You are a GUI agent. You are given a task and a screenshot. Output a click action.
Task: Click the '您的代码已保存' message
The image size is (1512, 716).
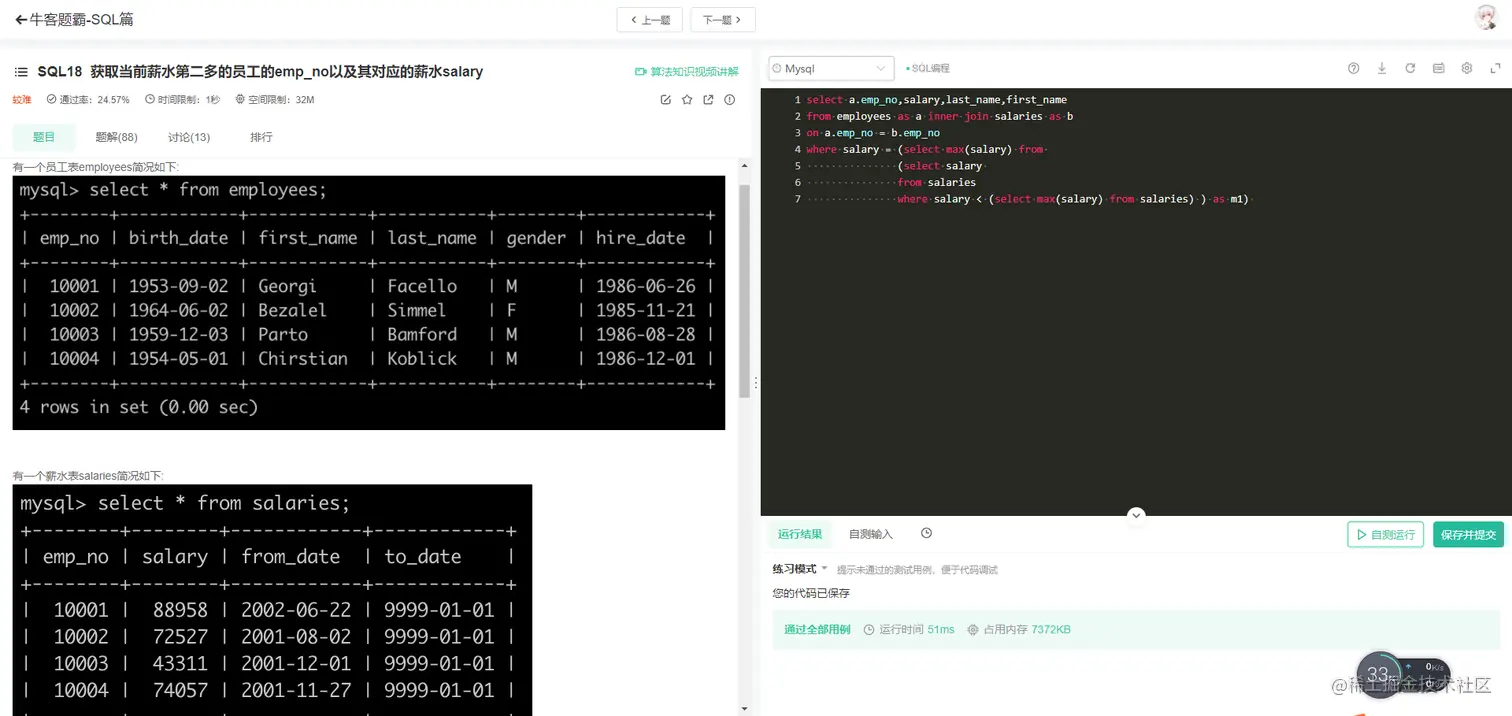[x=811, y=593]
